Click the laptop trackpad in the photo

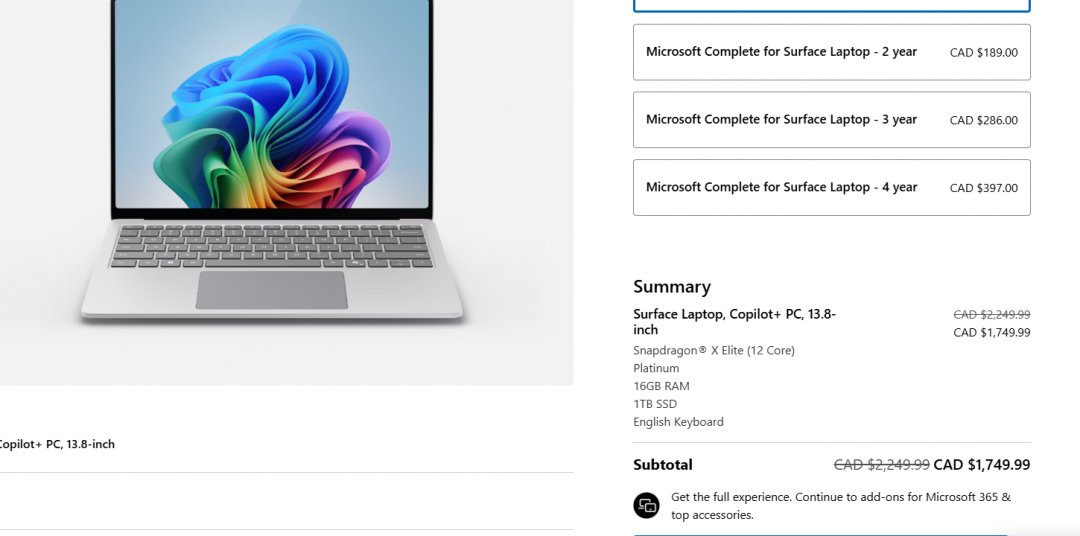[271, 290]
